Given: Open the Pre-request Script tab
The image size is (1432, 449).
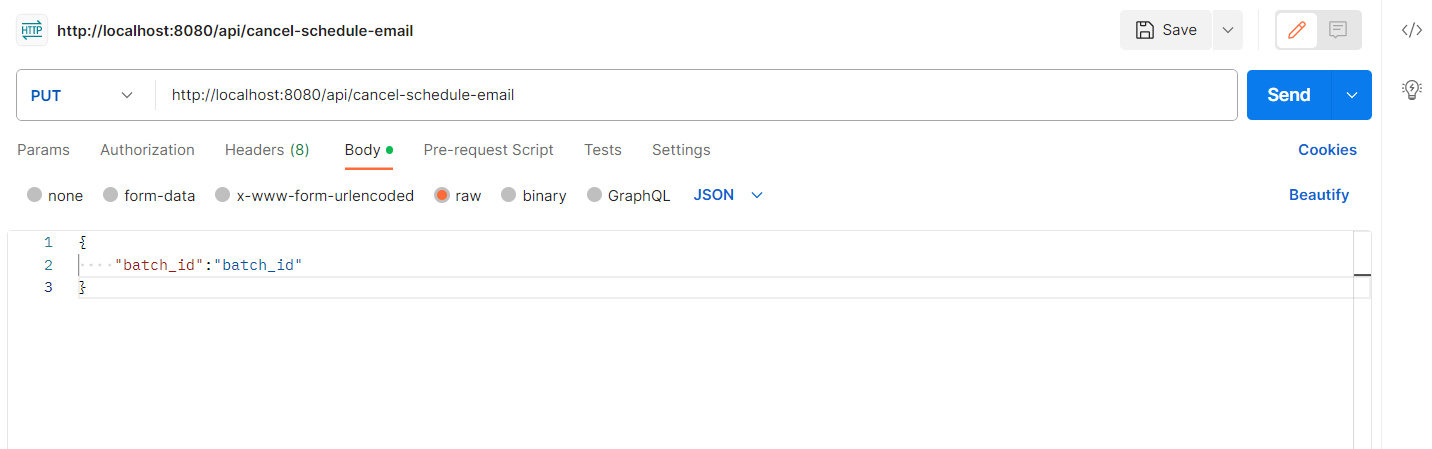Looking at the screenshot, I should [488, 150].
